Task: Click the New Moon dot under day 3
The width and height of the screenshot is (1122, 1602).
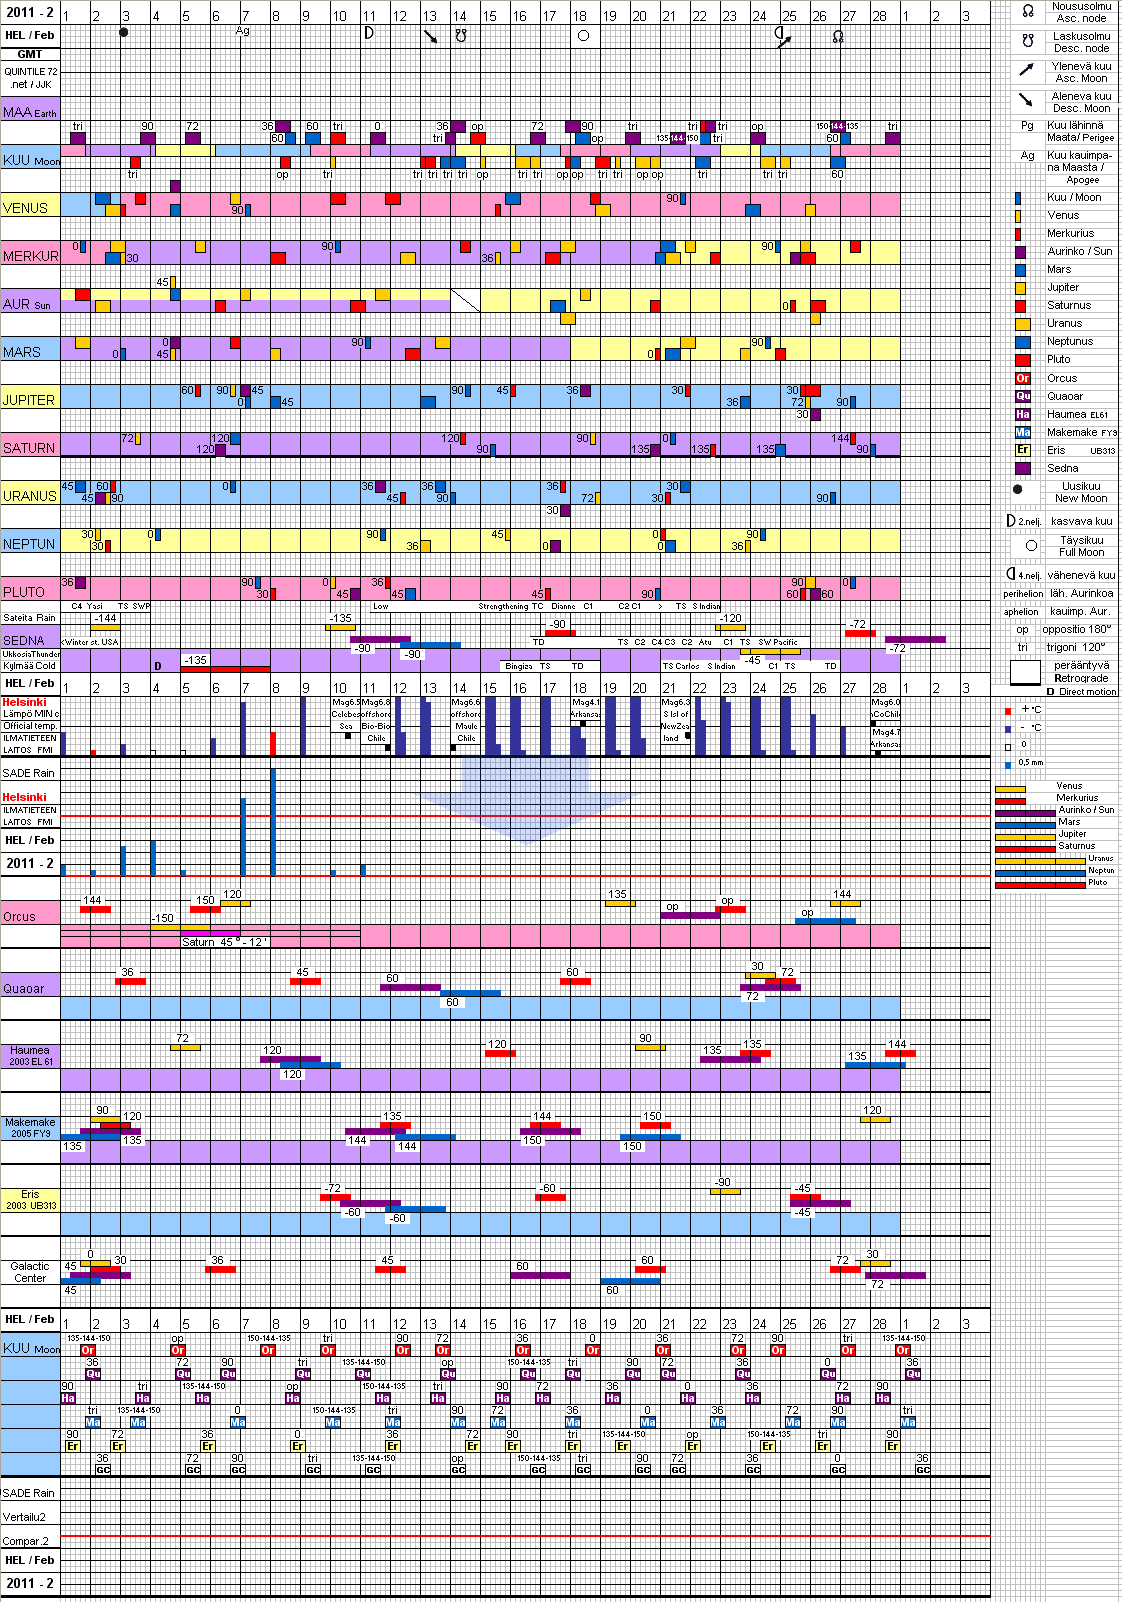Action: (124, 33)
